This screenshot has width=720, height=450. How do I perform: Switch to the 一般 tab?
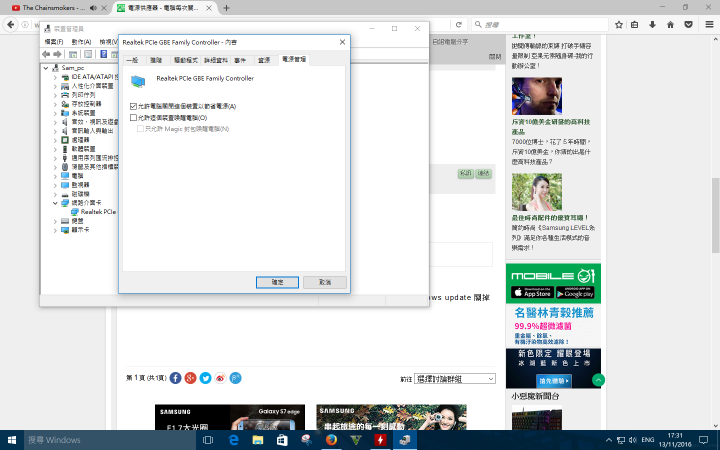(133, 60)
